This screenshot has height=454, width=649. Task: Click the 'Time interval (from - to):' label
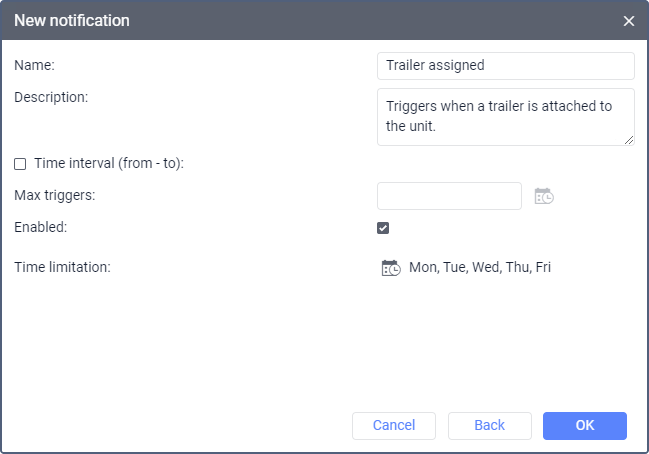click(x=109, y=162)
